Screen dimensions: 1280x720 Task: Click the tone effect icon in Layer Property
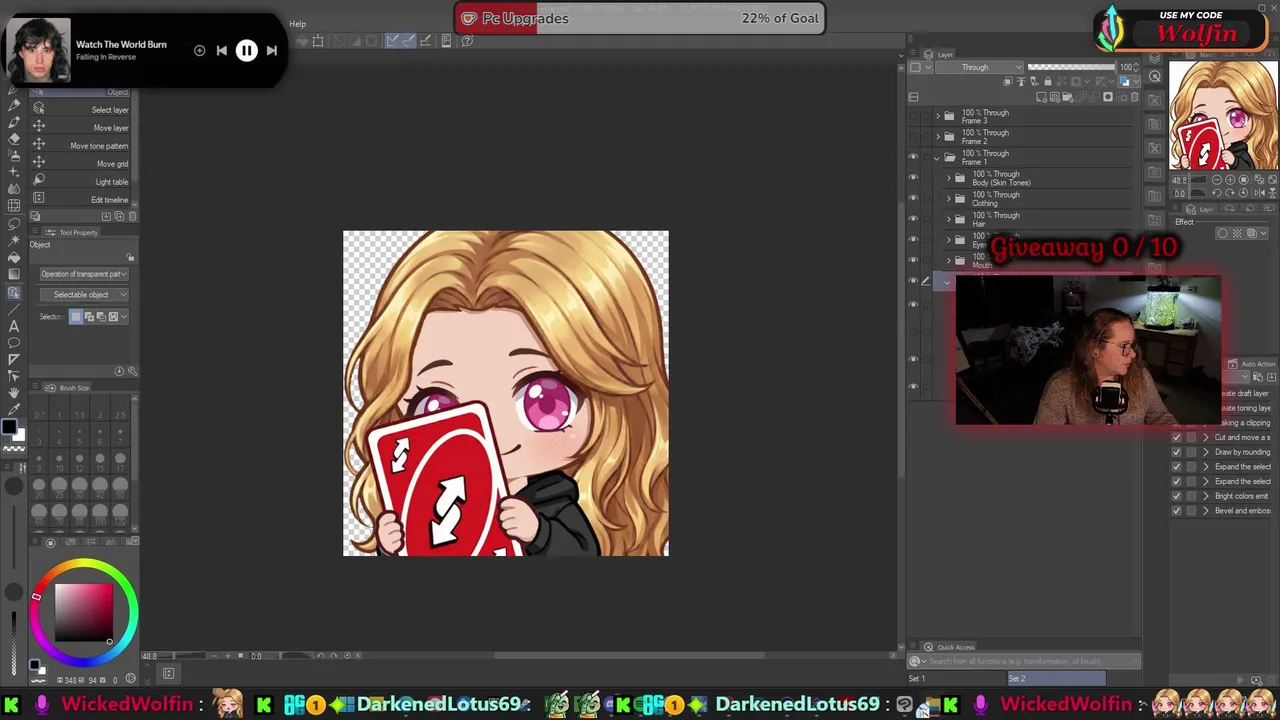pos(1237,233)
